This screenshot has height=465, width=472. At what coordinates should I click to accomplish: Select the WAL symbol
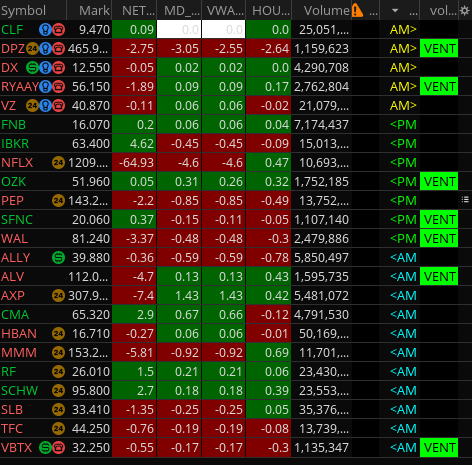[14, 239]
